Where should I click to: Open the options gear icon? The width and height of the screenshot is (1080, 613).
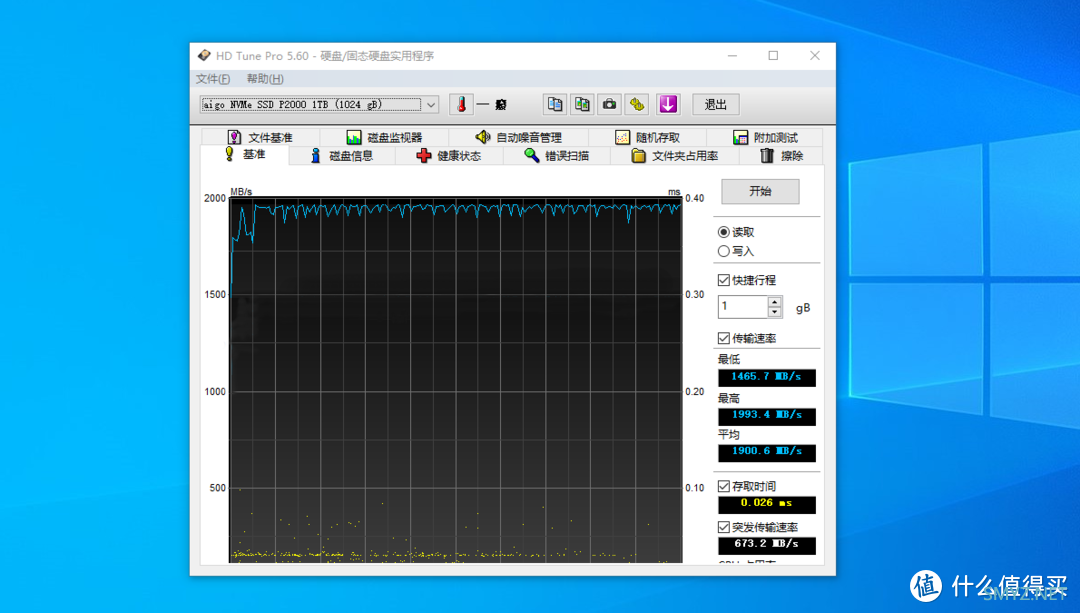[636, 105]
